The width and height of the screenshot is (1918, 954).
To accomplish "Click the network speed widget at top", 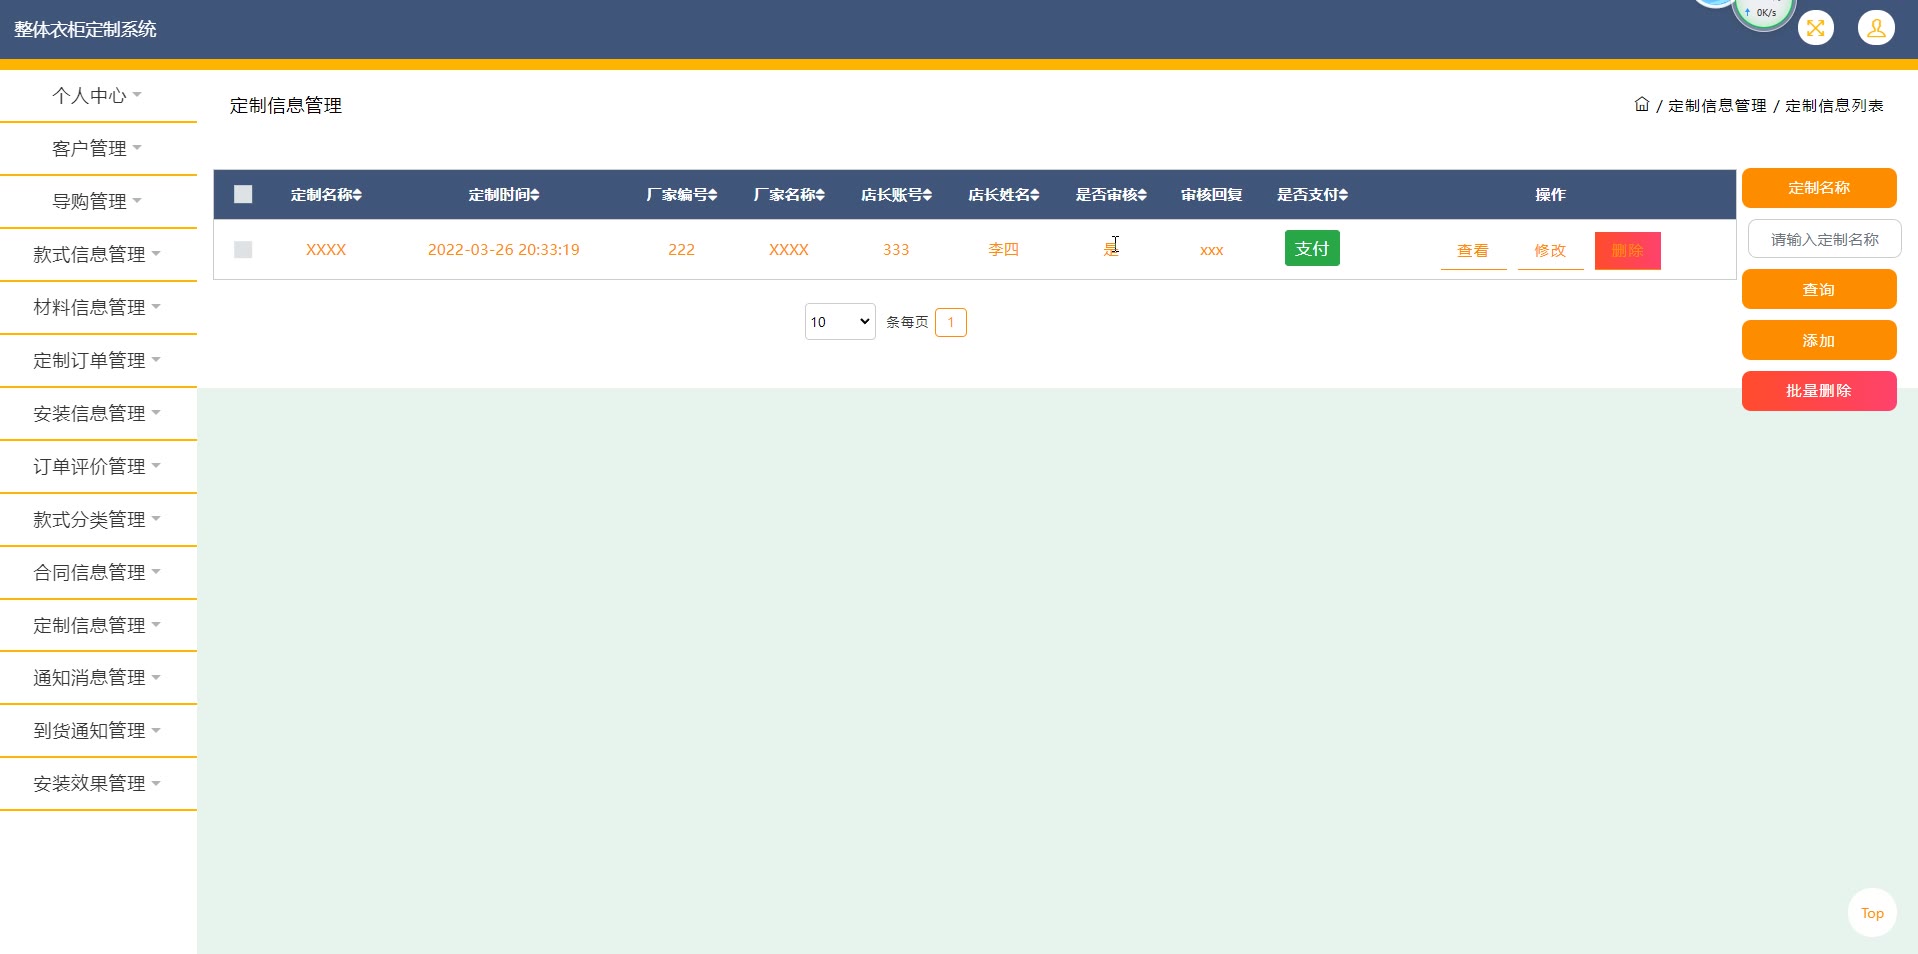I will (1764, 12).
